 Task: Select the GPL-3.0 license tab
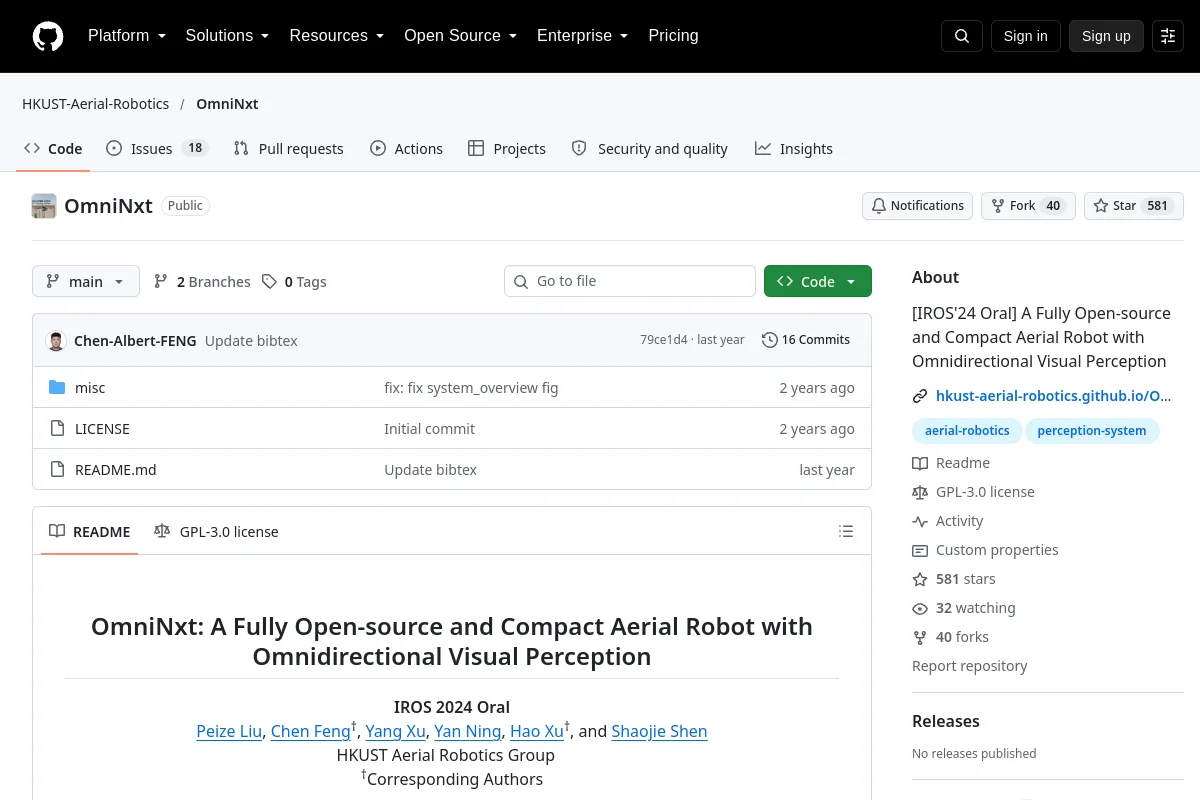(216, 532)
